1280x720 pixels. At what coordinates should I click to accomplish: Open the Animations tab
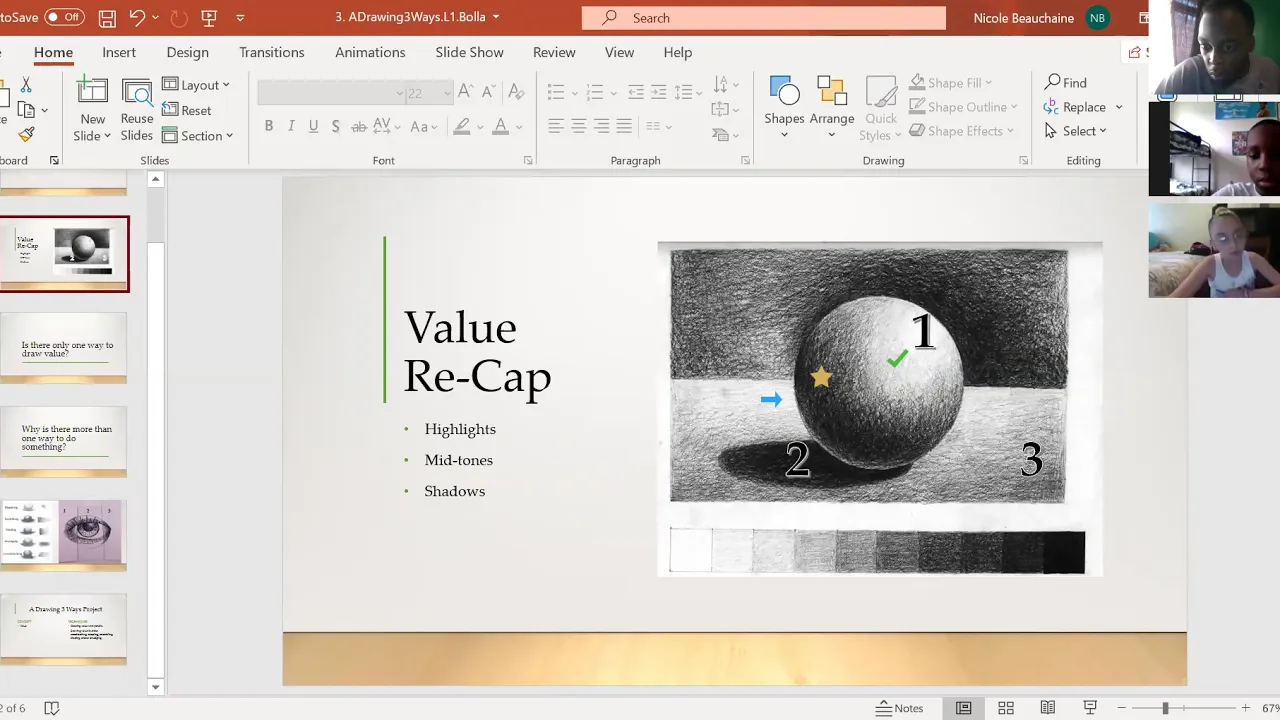point(370,52)
